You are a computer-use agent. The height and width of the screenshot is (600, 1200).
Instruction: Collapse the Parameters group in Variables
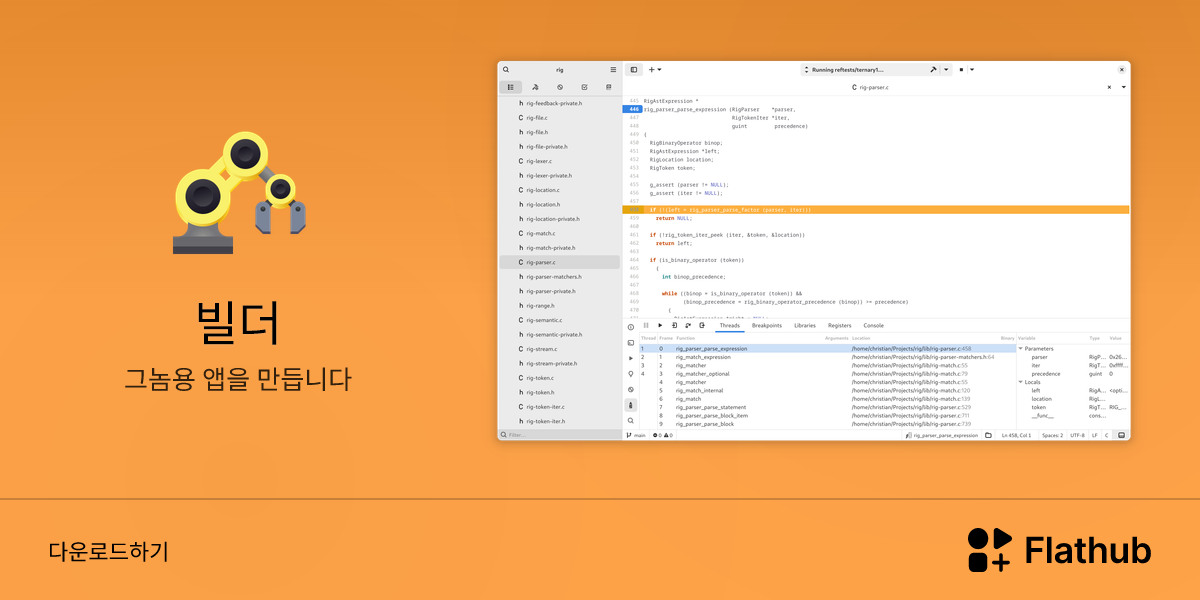pyautogui.click(x=1021, y=348)
